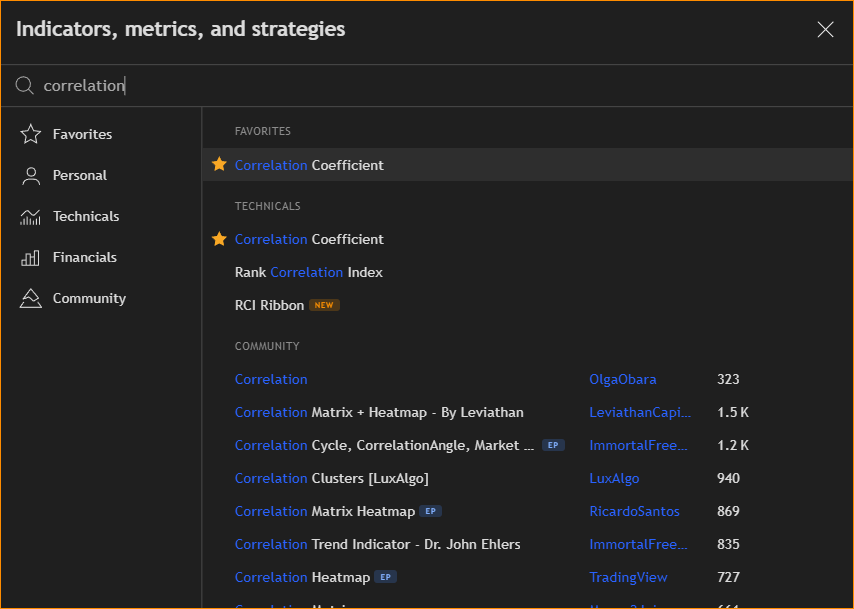
Task: Open author OlgaObara's profile link
Action: [x=623, y=379]
